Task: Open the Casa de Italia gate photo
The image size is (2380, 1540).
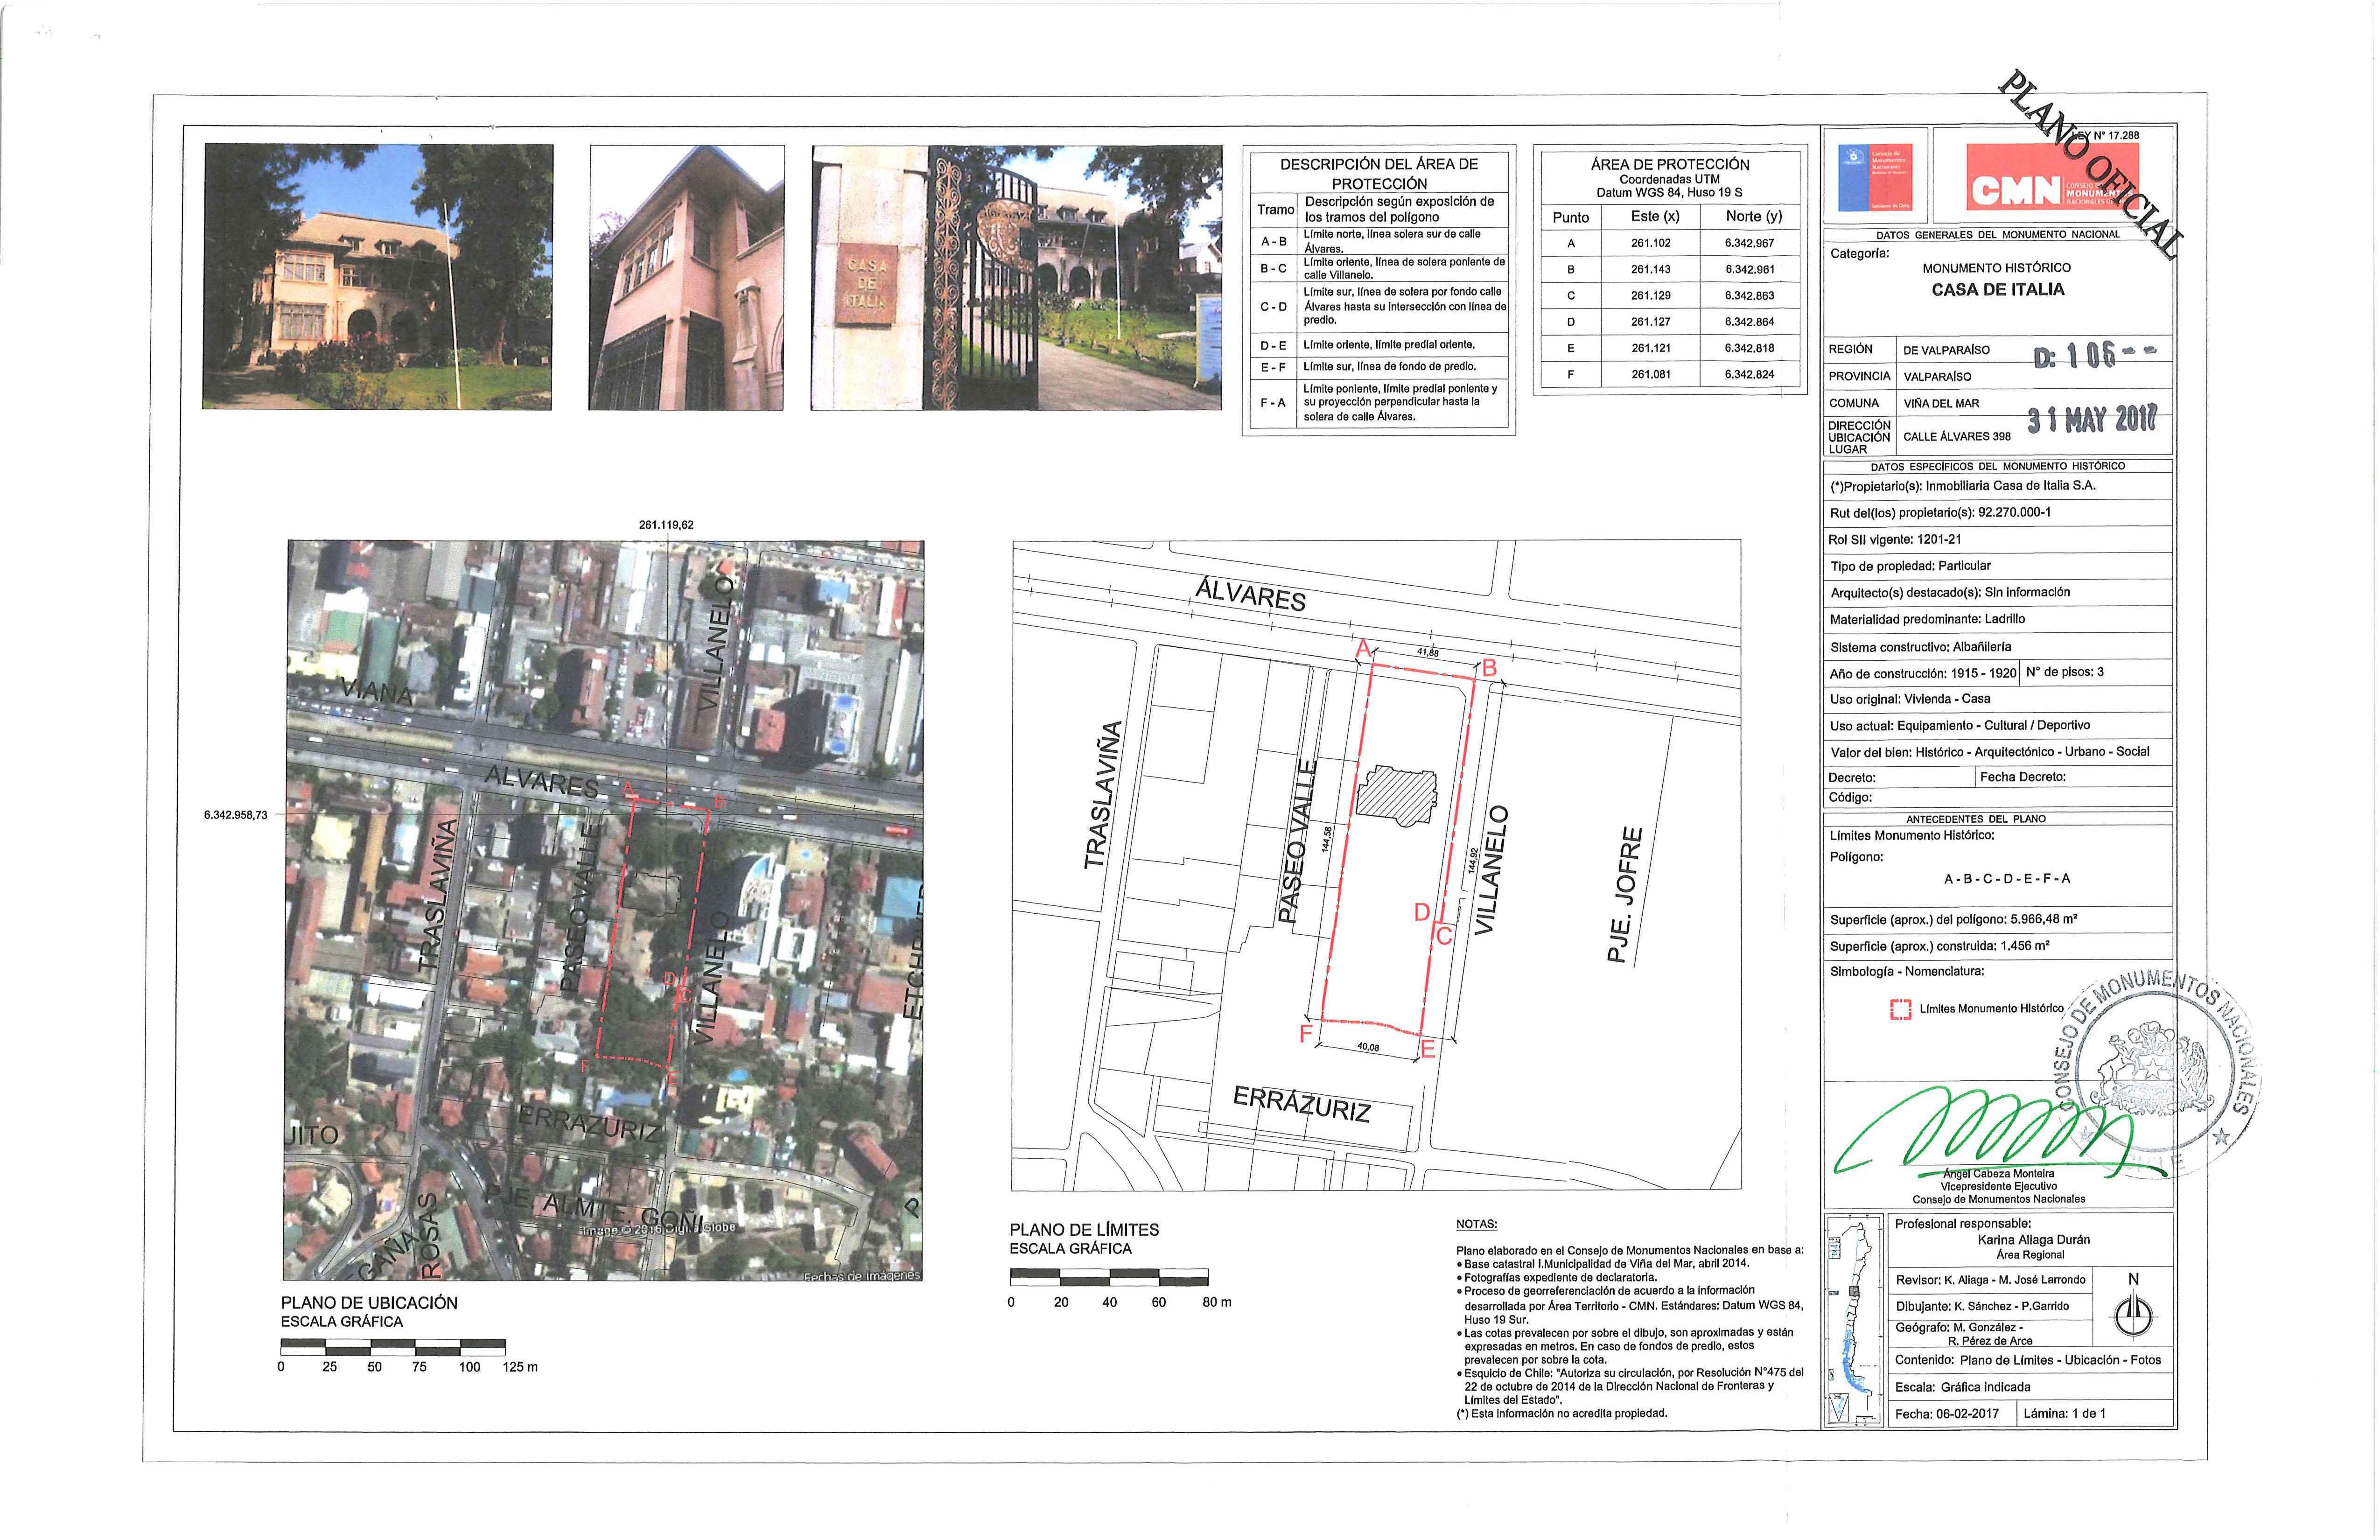Action: [x=1016, y=277]
